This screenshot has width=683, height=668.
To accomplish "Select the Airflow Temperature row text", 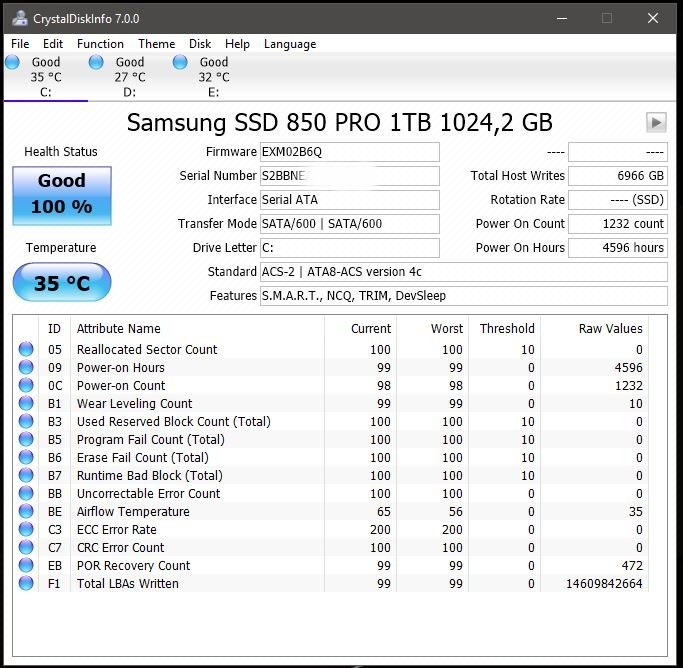I will [133, 512].
